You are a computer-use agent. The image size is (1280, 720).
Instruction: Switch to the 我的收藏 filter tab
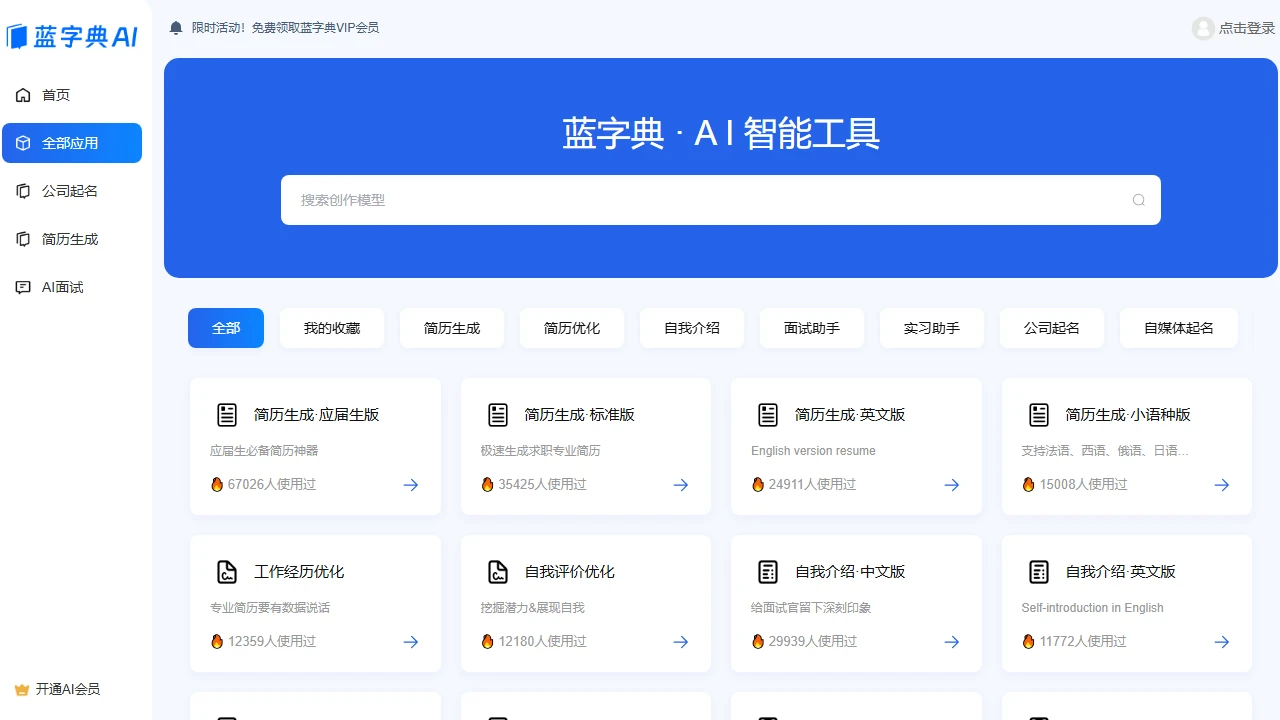[332, 327]
